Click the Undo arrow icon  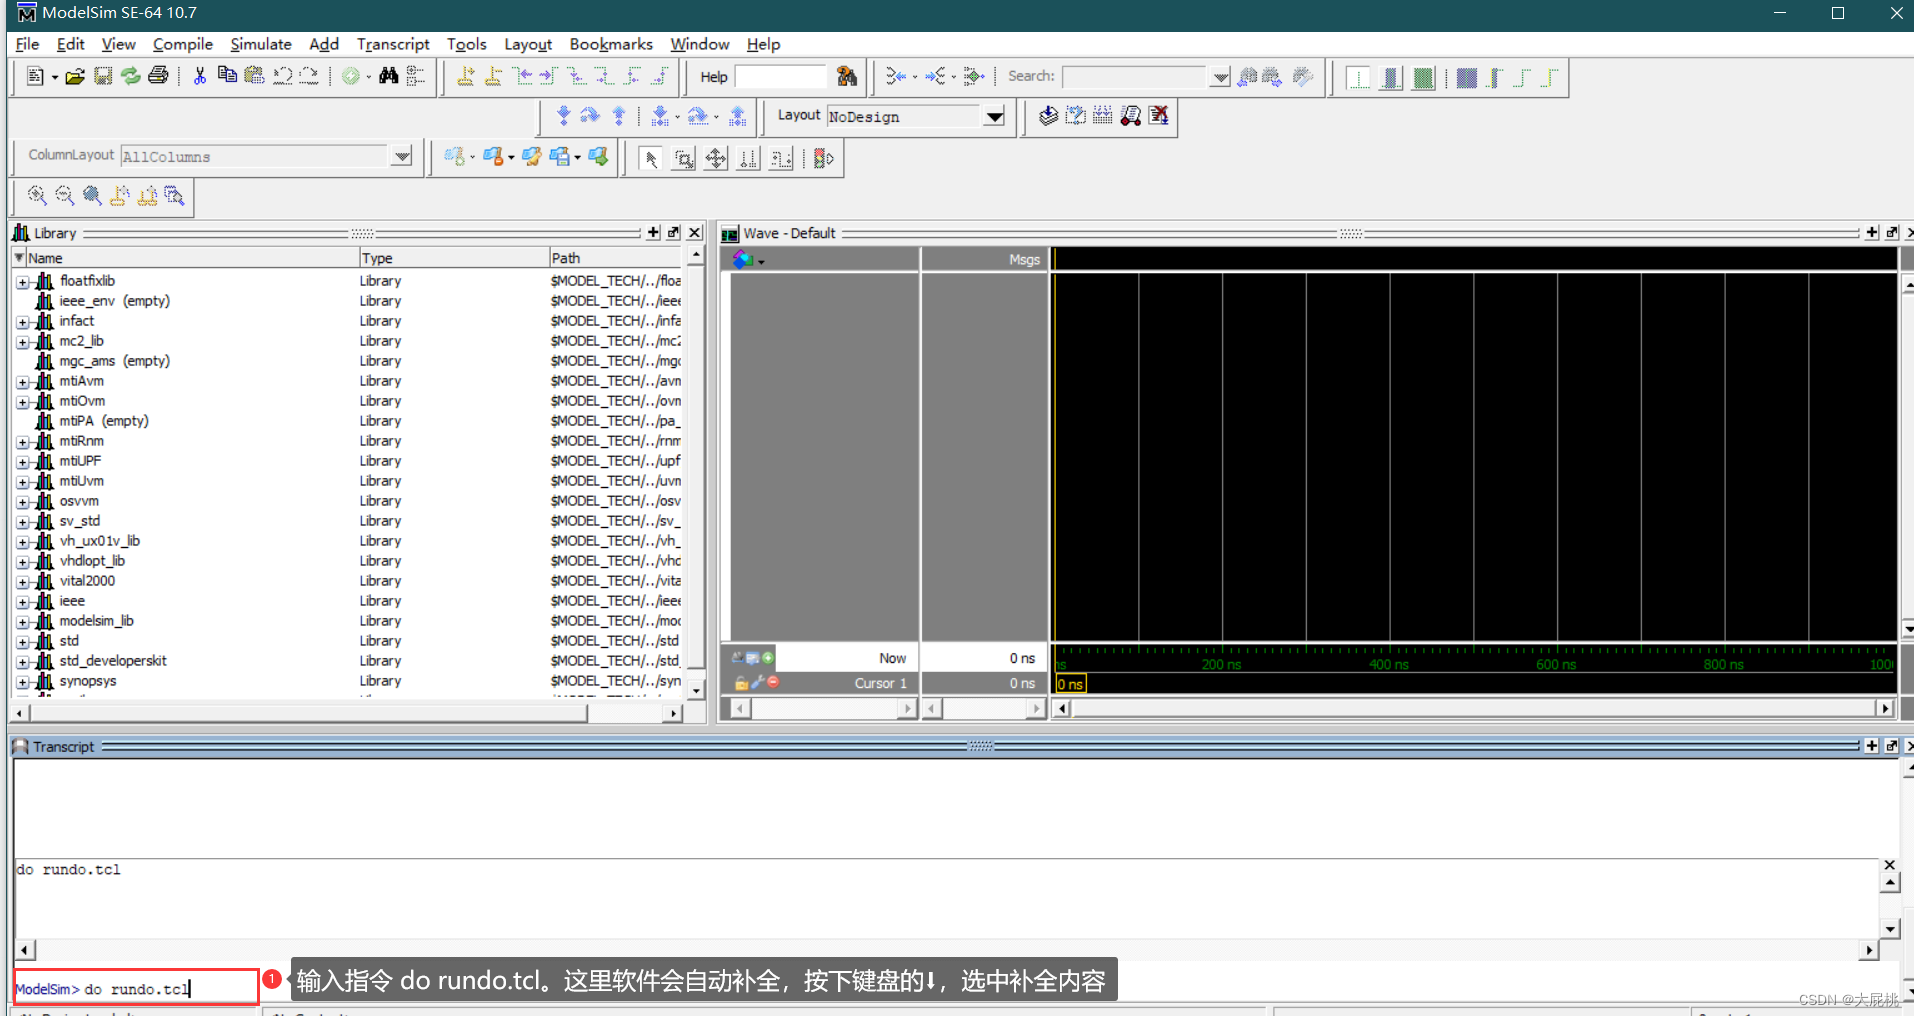(283, 76)
